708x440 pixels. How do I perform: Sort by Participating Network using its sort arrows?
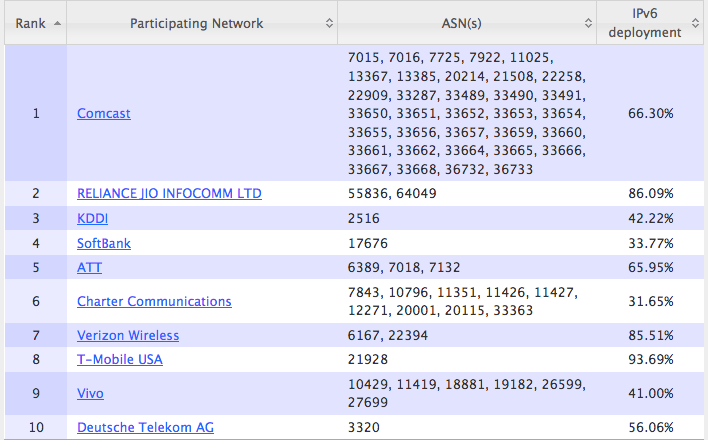tap(330, 22)
